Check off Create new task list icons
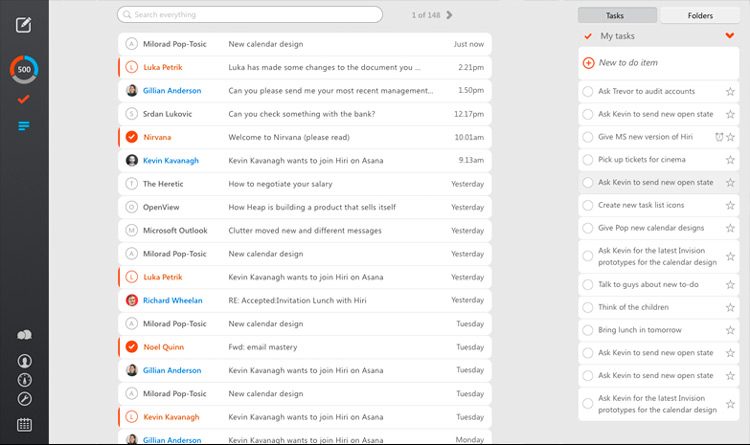 (588, 205)
